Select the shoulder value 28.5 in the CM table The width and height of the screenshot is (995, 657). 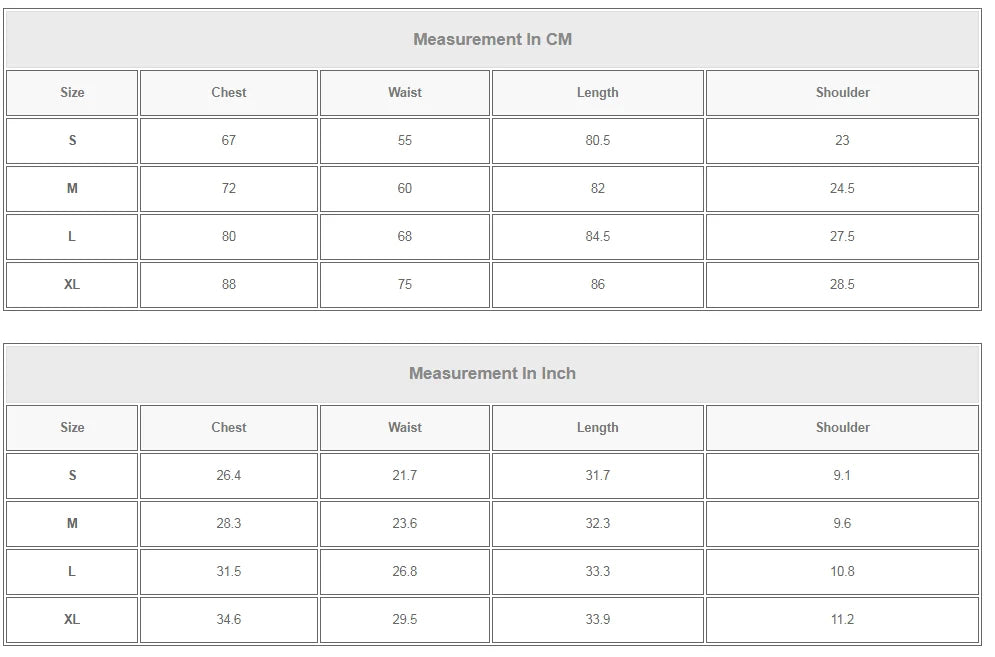(842, 285)
